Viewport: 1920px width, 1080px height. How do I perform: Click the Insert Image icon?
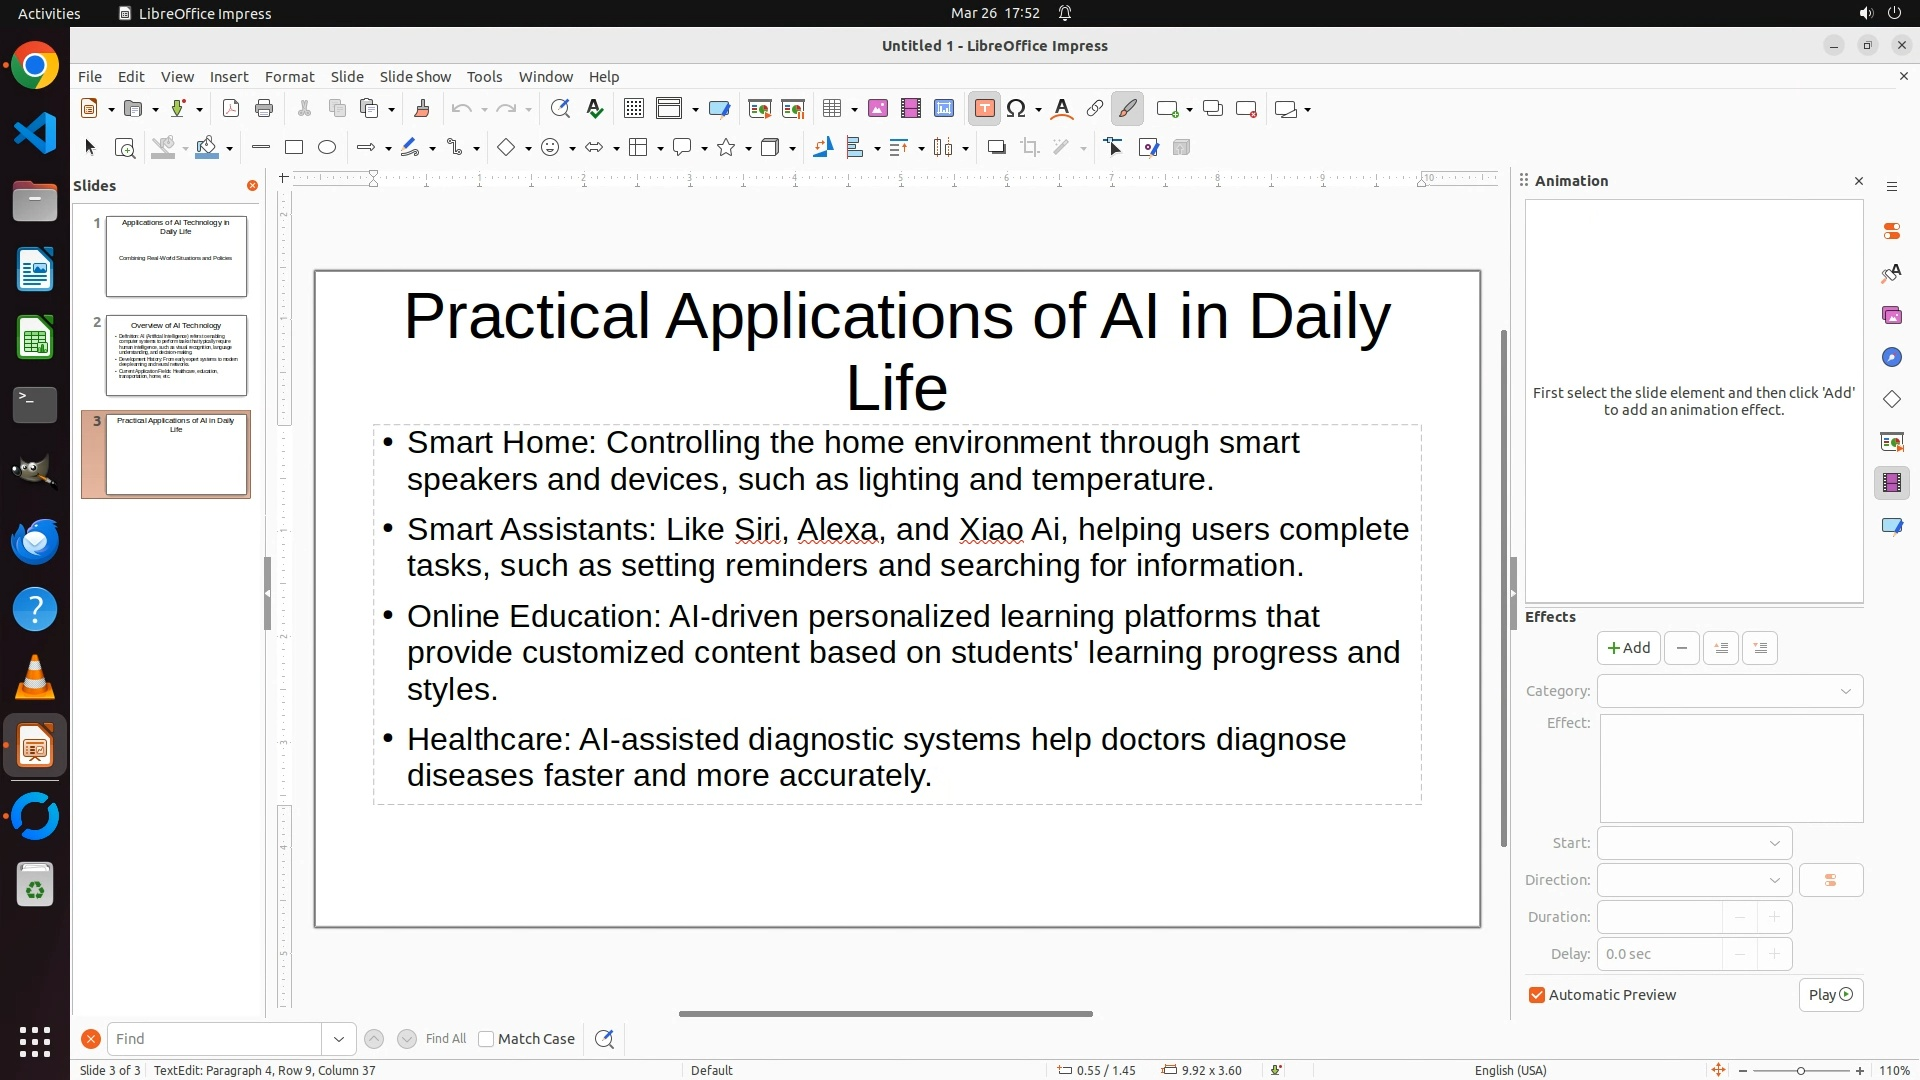pos(878,109)
